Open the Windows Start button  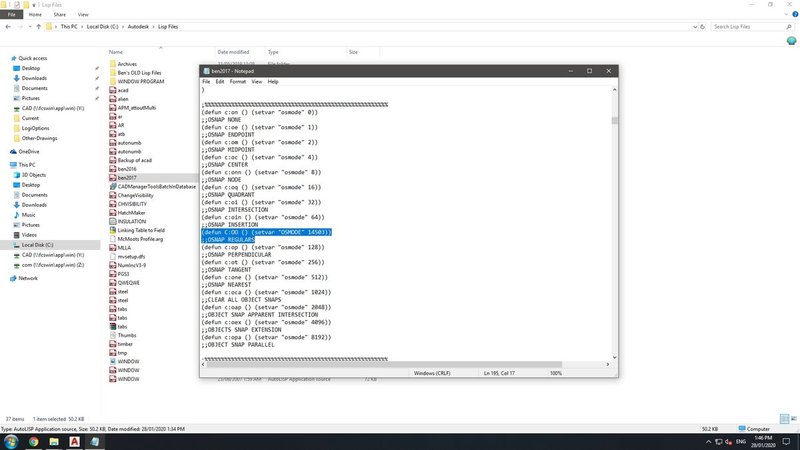point(11,441)
